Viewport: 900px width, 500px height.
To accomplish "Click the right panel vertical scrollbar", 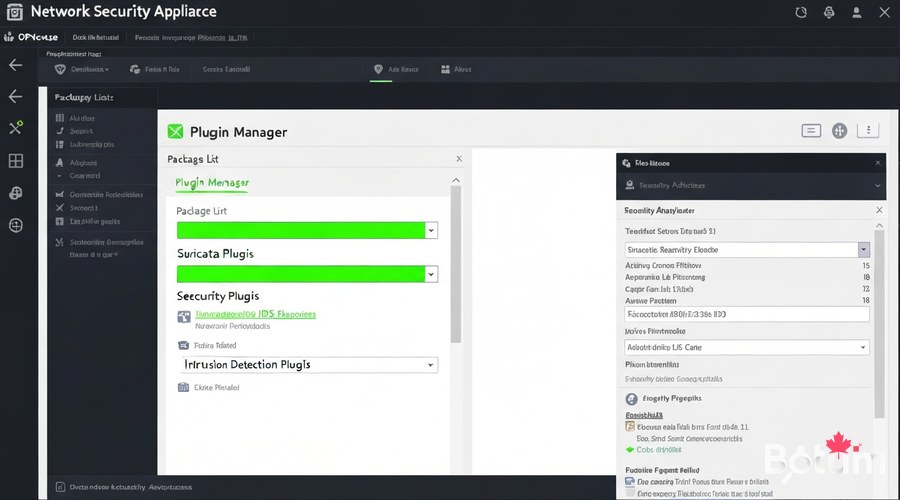I will [879, 324].
